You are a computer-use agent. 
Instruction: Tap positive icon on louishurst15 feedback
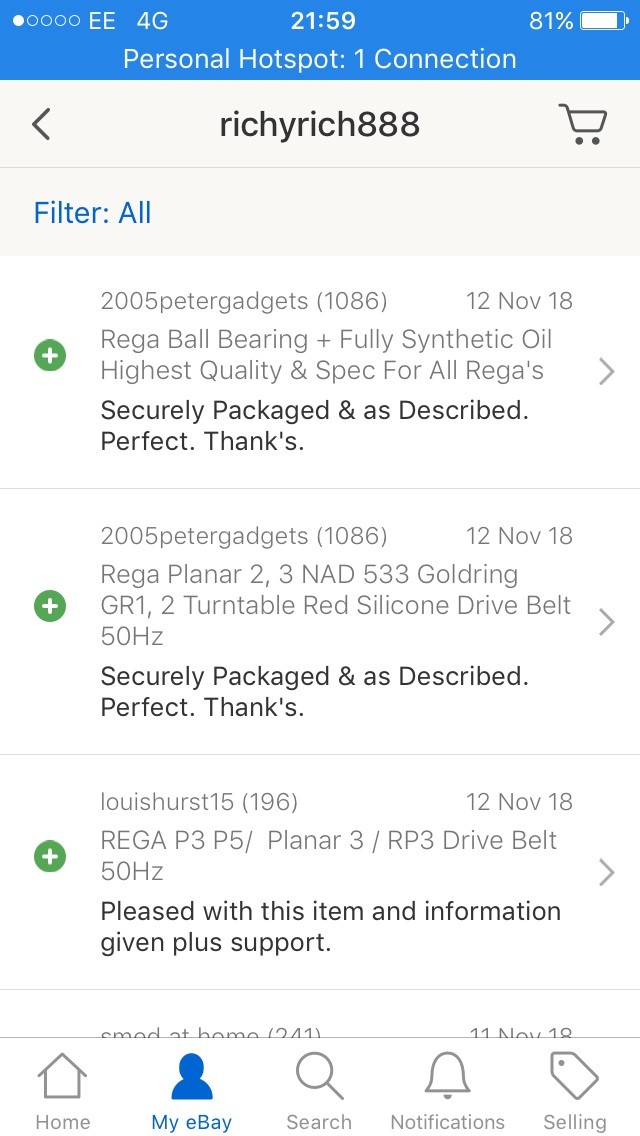point(50,856)
